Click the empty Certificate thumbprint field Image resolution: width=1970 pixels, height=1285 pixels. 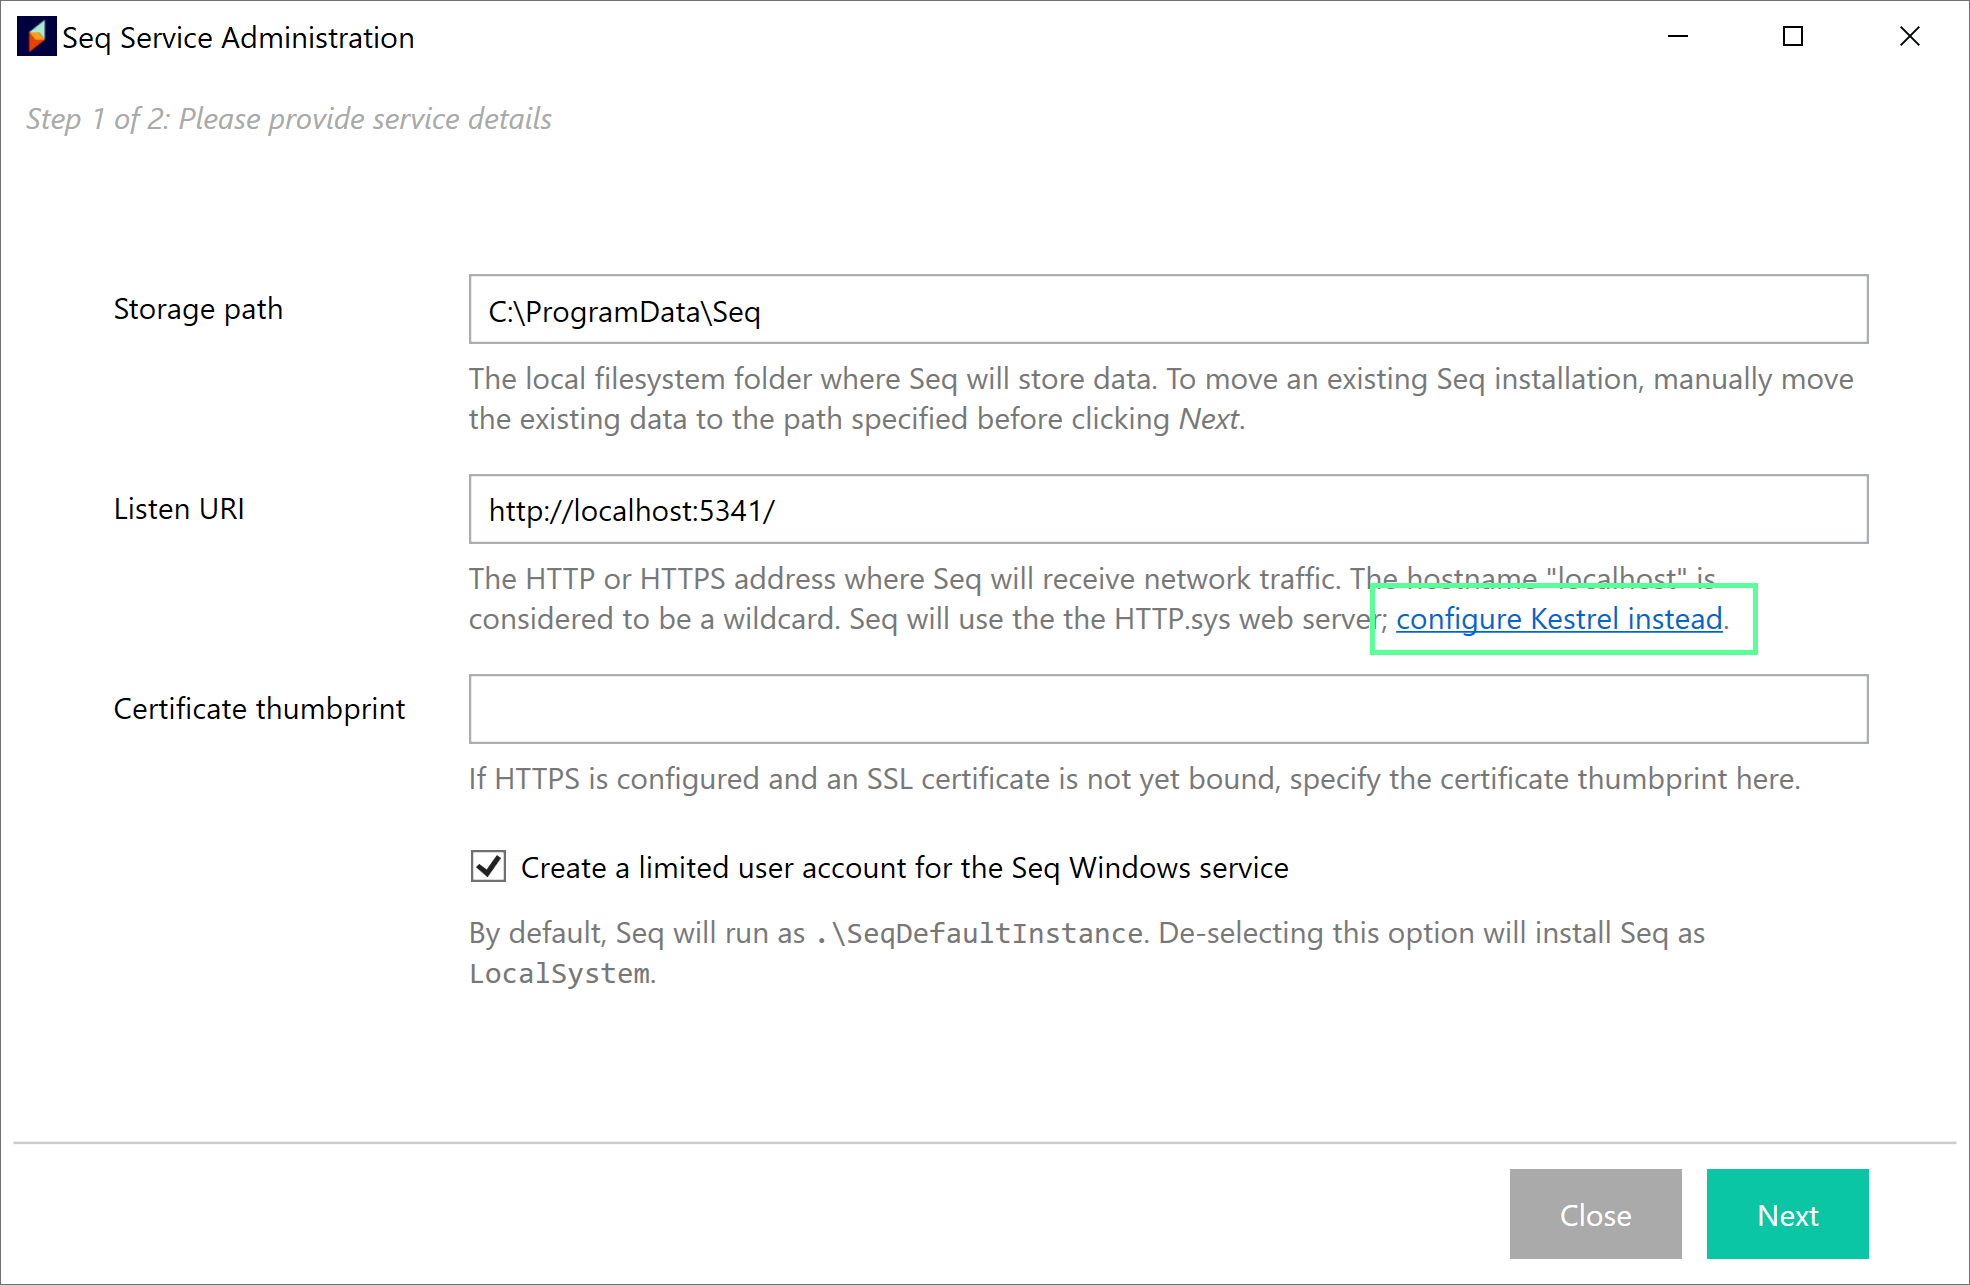(1167, 709)
